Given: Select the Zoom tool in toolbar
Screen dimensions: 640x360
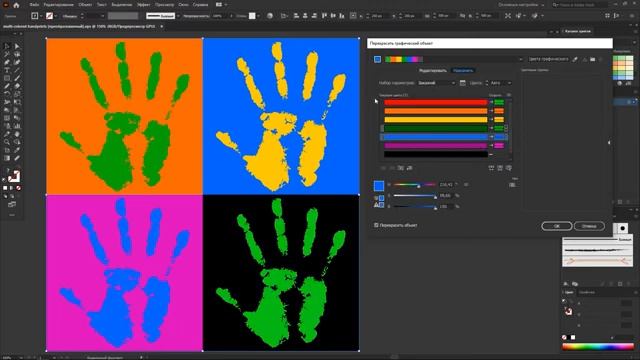Looking at the screenshot, I should coord(7,142).
